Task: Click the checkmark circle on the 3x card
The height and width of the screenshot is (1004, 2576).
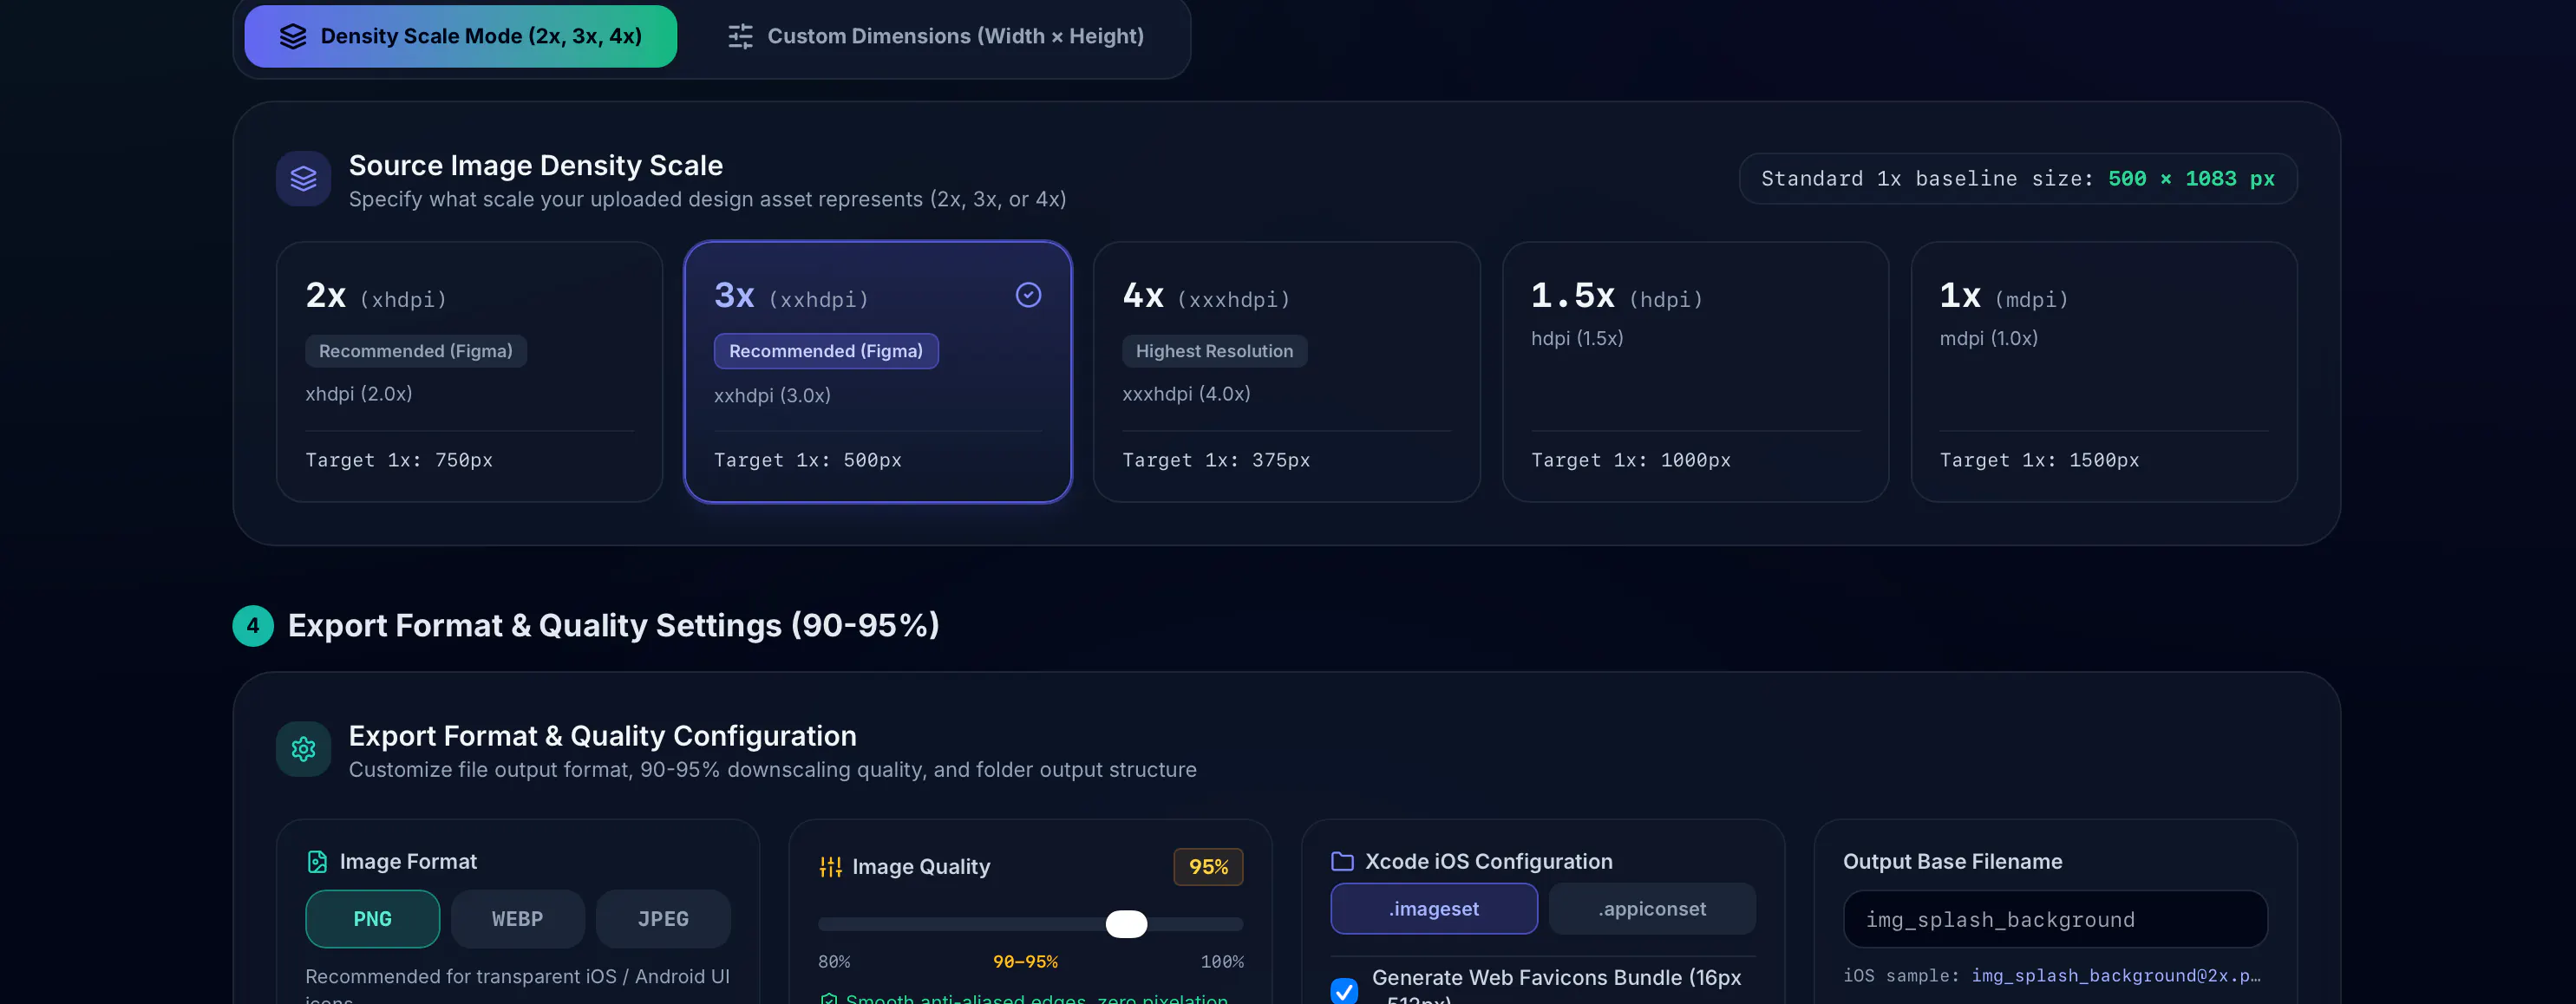Action: (1028, 295)
